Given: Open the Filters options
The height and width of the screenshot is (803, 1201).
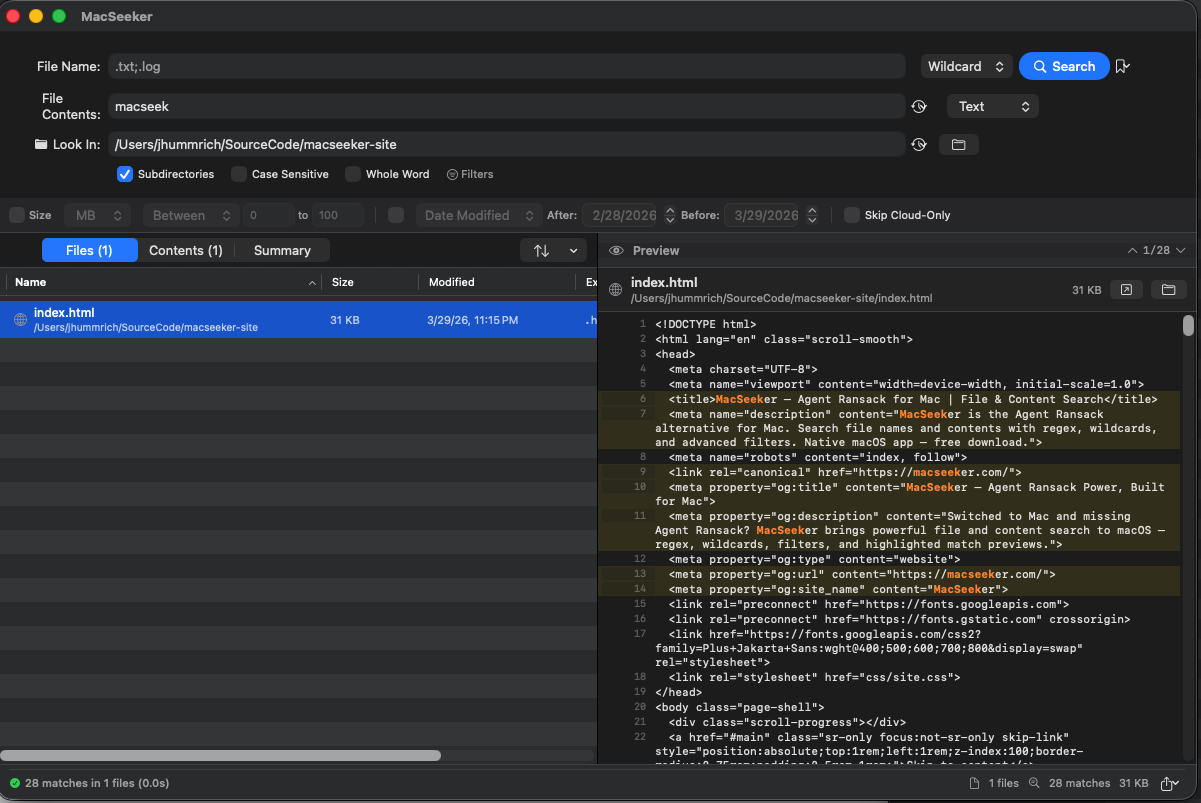Looking at the screenshot, I should pos(470,174).
